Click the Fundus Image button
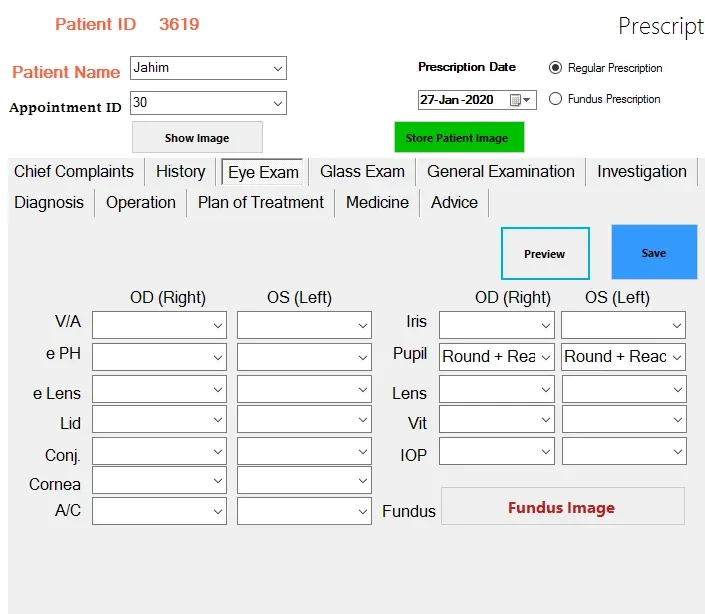Screen dimensions: 705x614 tap(562, 507)
